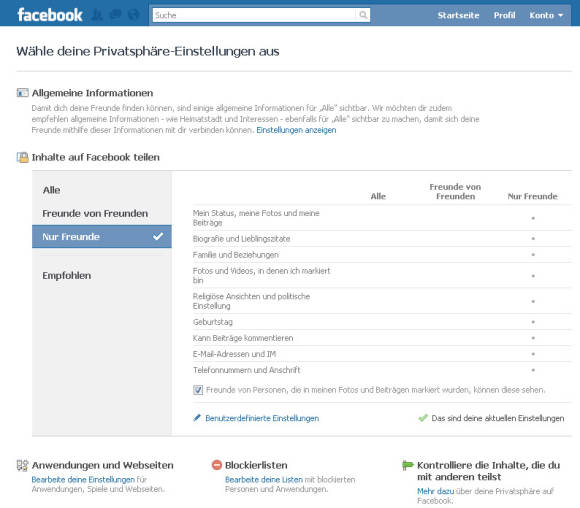580x508 pixels.
Task: Click the Anwendungen und Webseiten icon
Action: tap(22, 465)
